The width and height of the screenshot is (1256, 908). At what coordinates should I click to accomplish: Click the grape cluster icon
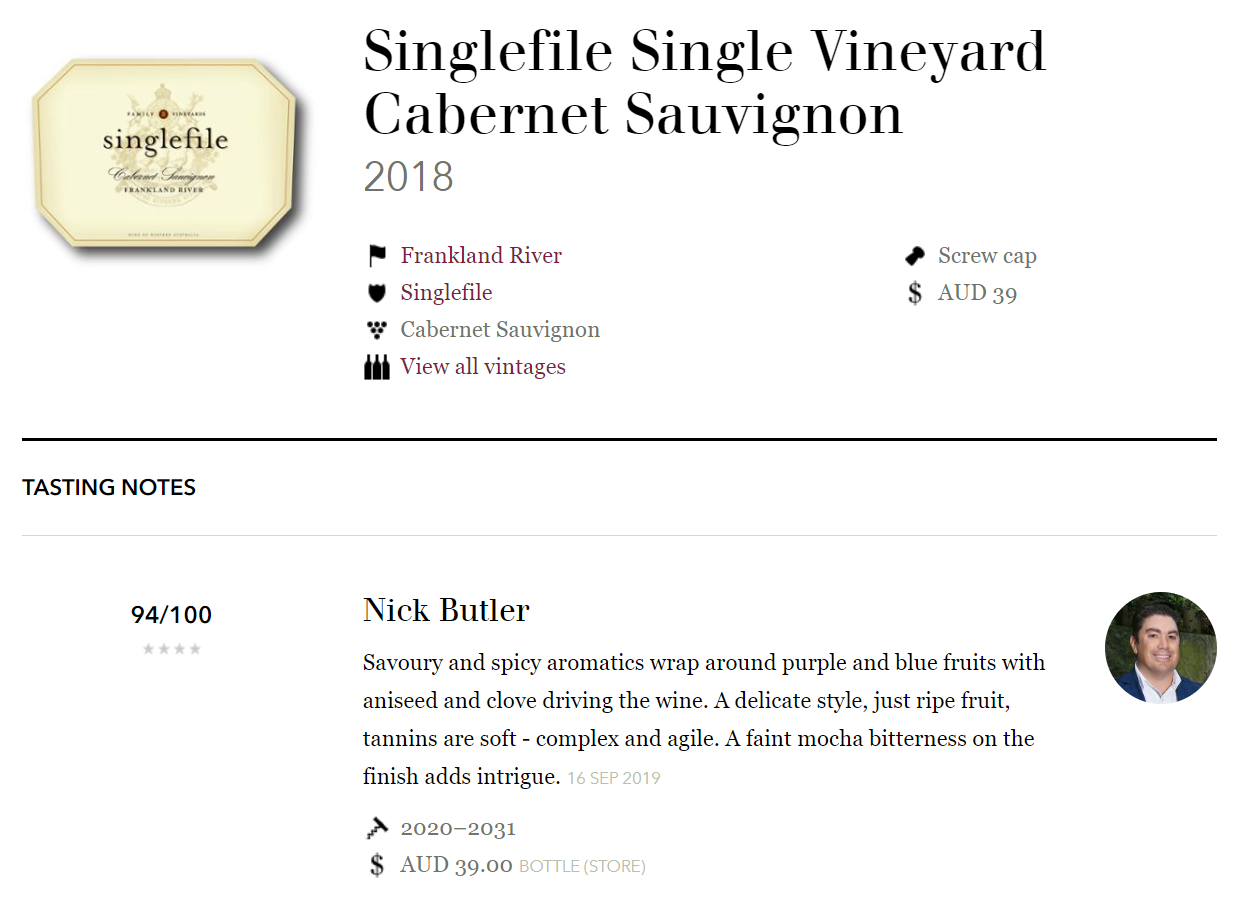tap(376, 330)
